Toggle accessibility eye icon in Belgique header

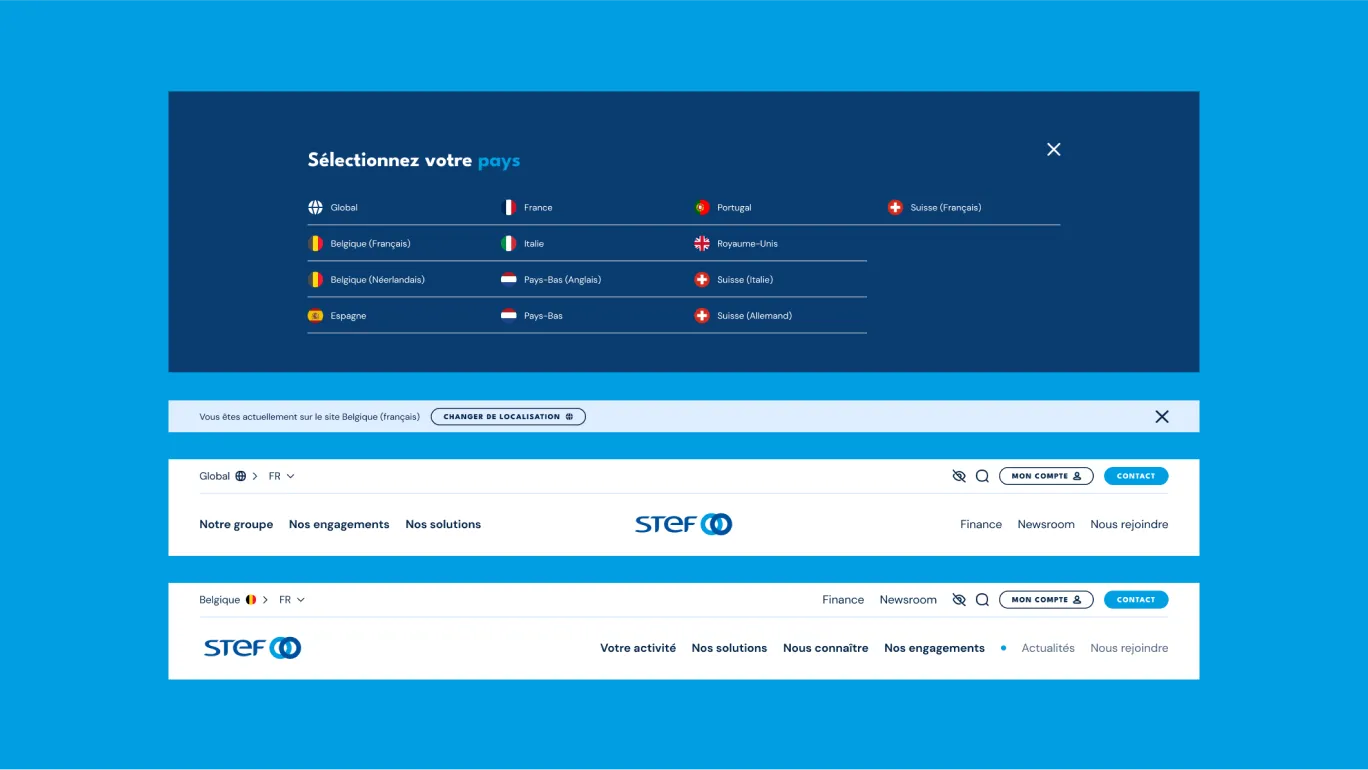959,600
